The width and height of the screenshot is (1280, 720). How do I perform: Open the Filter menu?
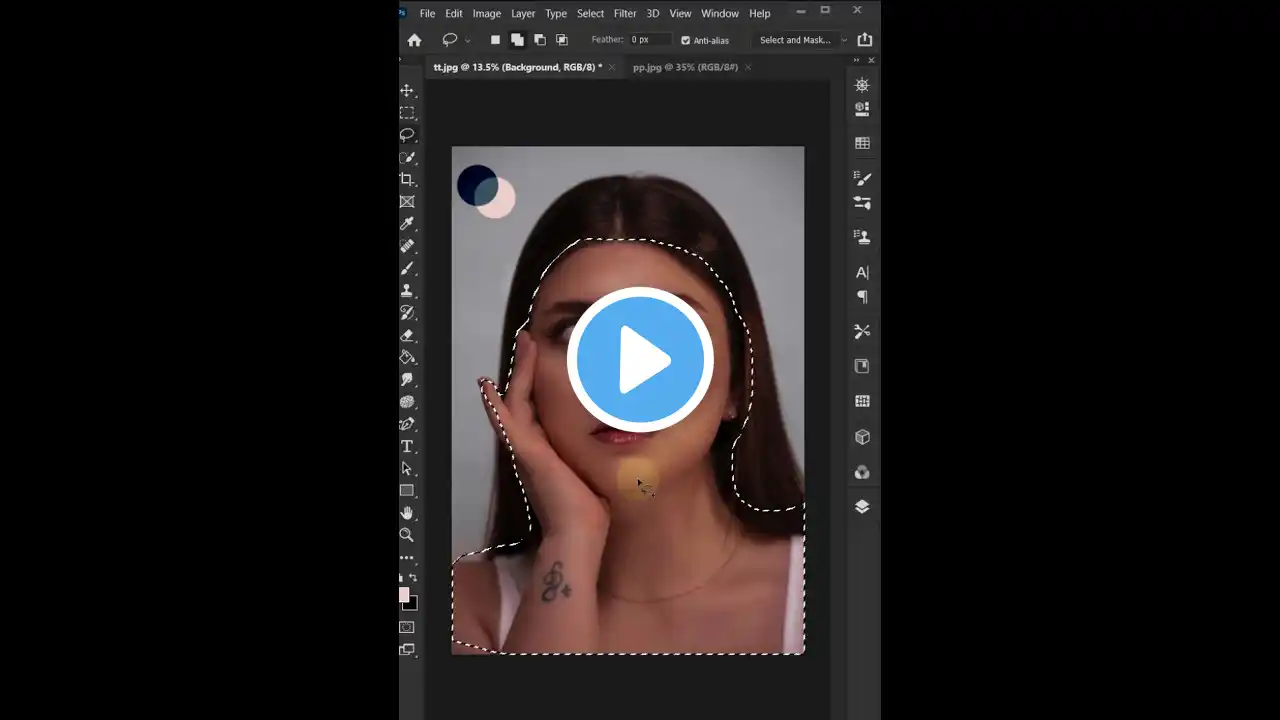[x=624, y=13]
